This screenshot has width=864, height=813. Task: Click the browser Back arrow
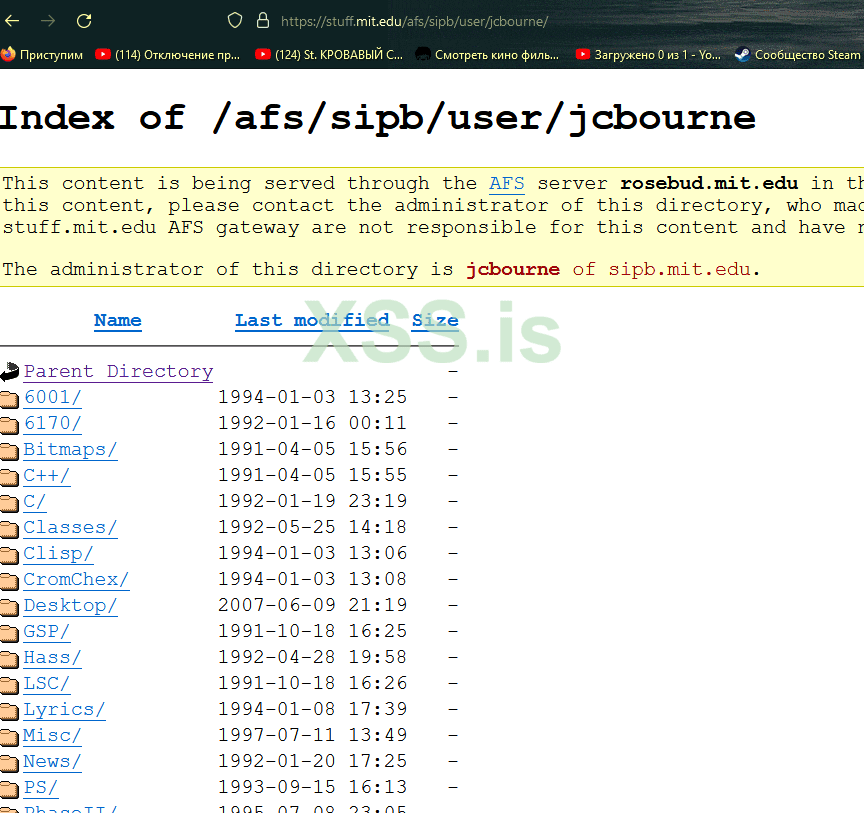tap(12, 21)
